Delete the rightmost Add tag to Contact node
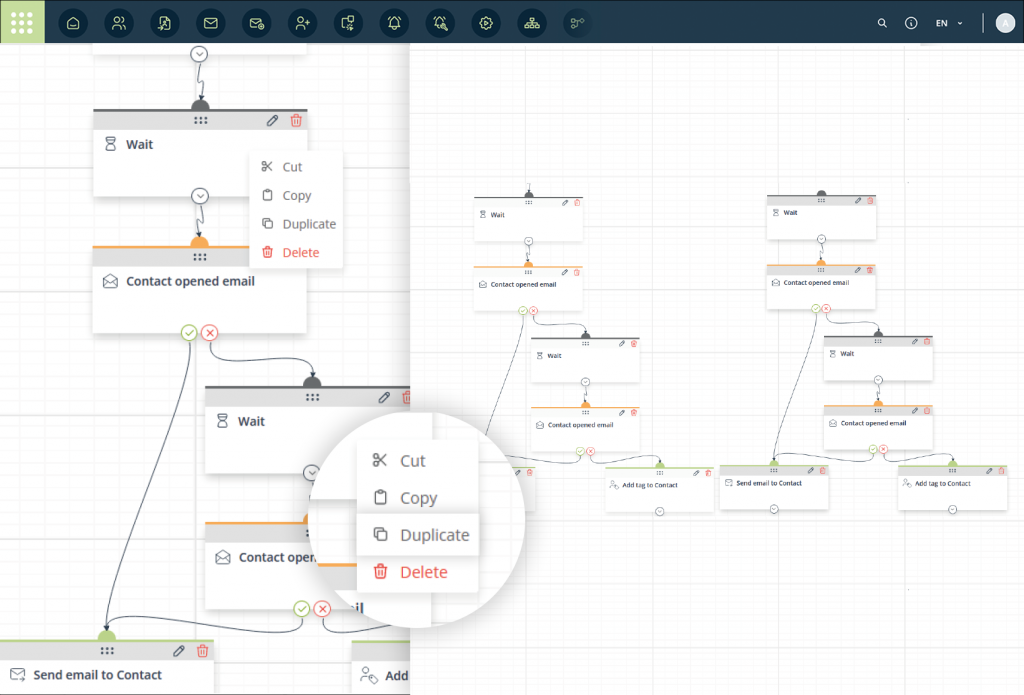The height and width of the screenshot is (695, 1024). tap(1001, 471)
